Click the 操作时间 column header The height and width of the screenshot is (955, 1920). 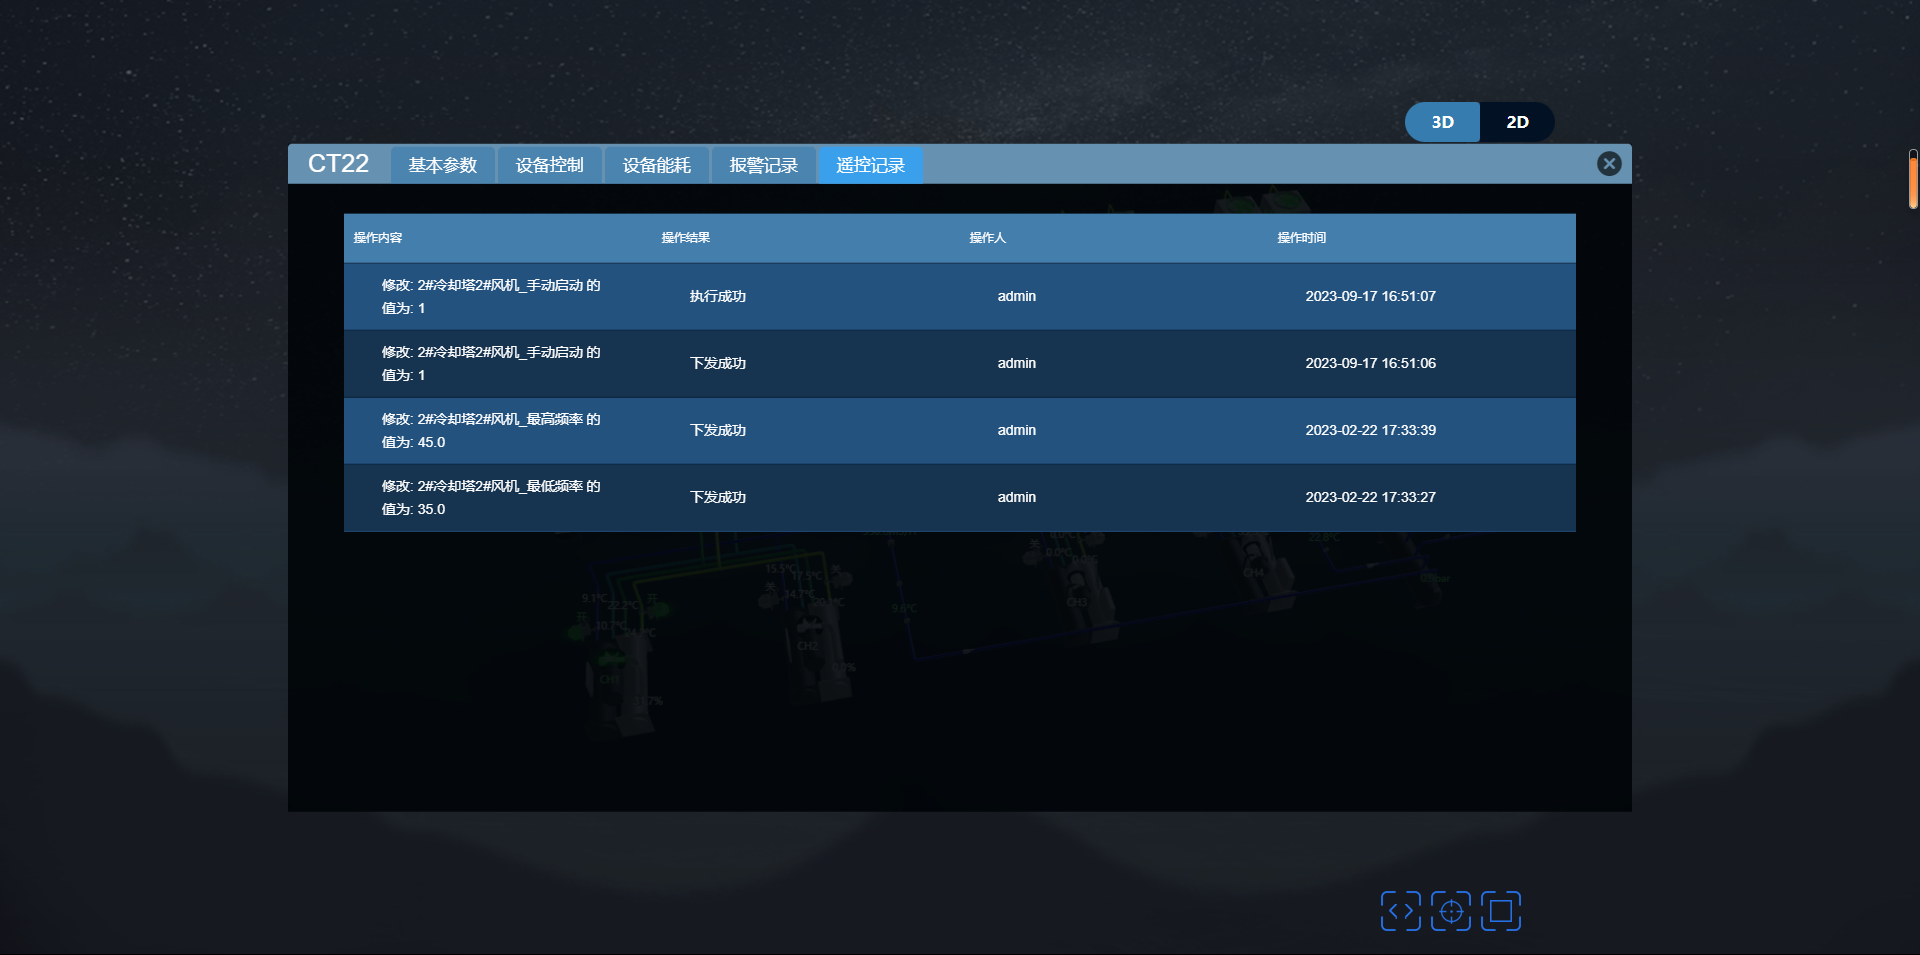[x=1301, y=238]
